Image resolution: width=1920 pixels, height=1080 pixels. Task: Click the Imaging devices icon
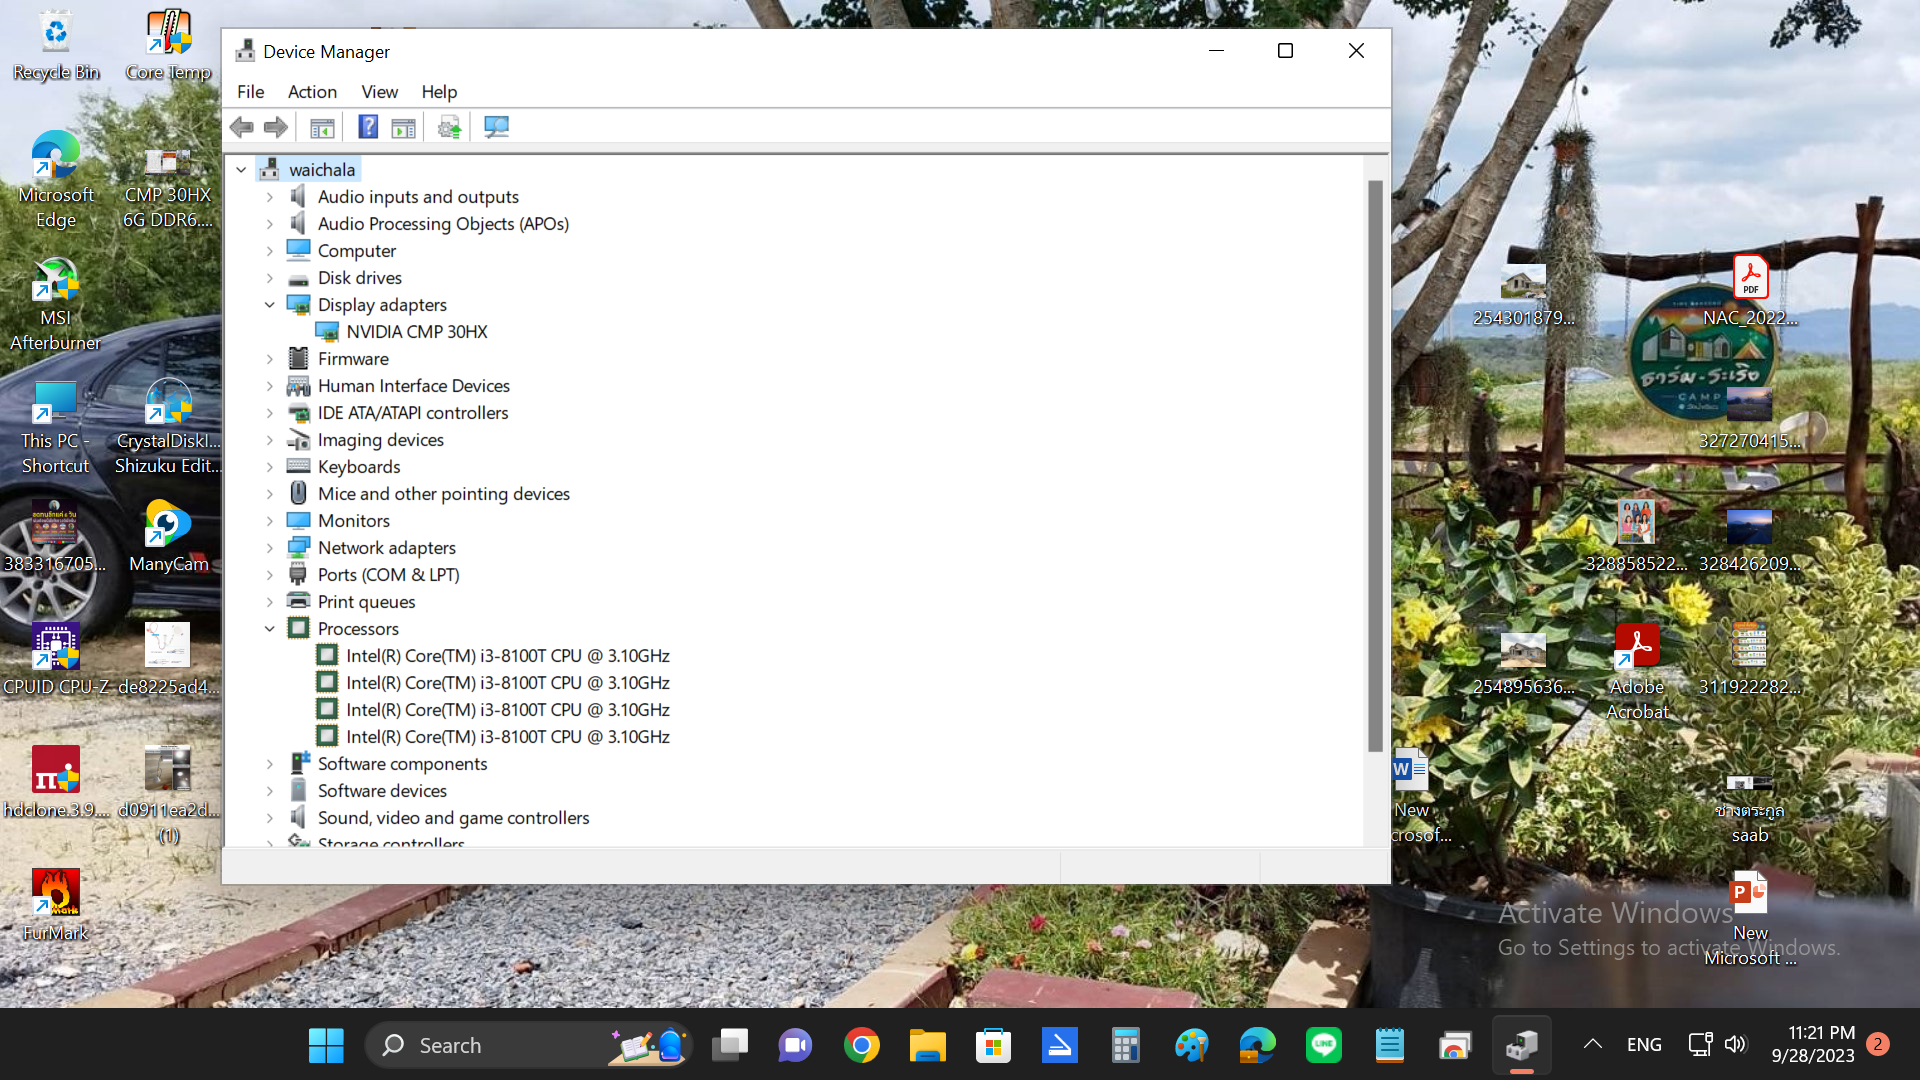click(298, 440)
